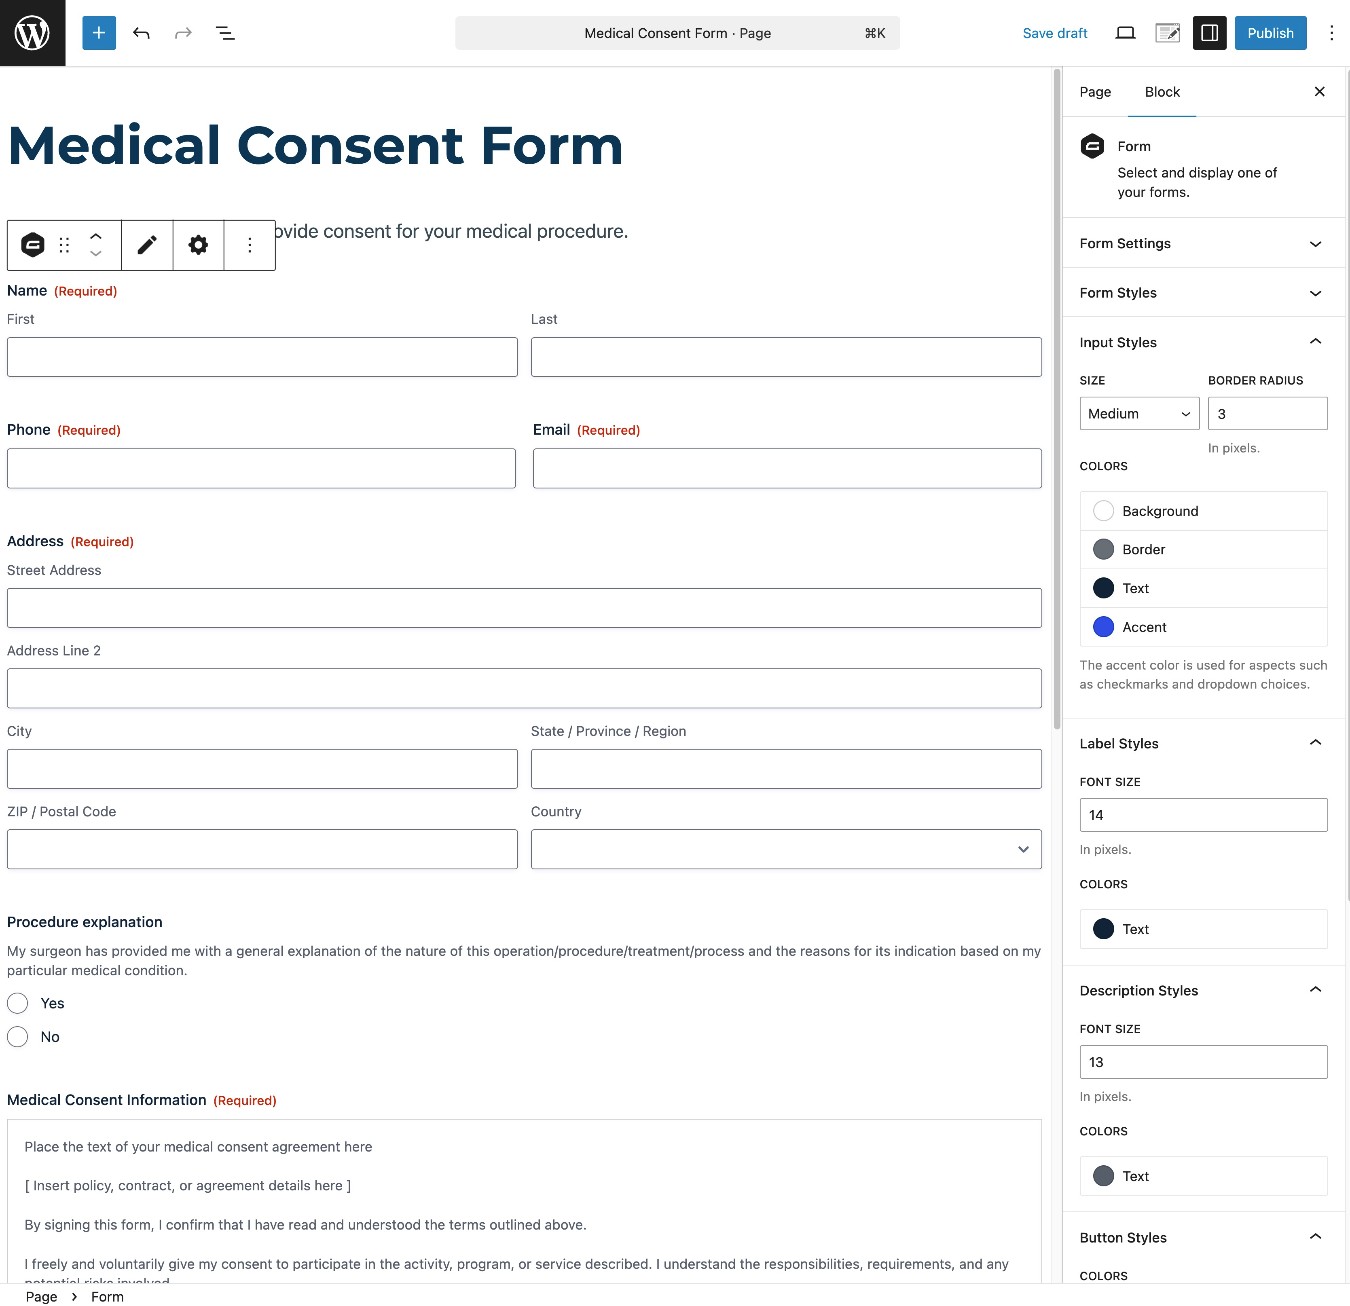1350x1306 pixels.
Task: Select No for Procedure explanation
Action: (18, 1037)
